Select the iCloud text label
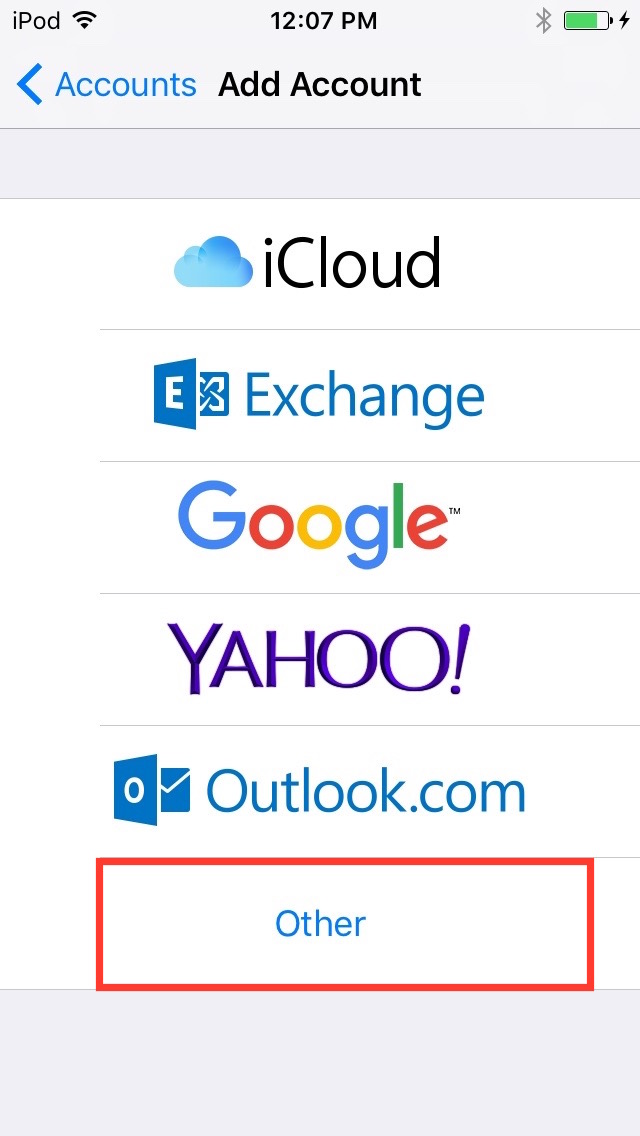This screenshot has height=1136, width=640. tap(352, 263)
